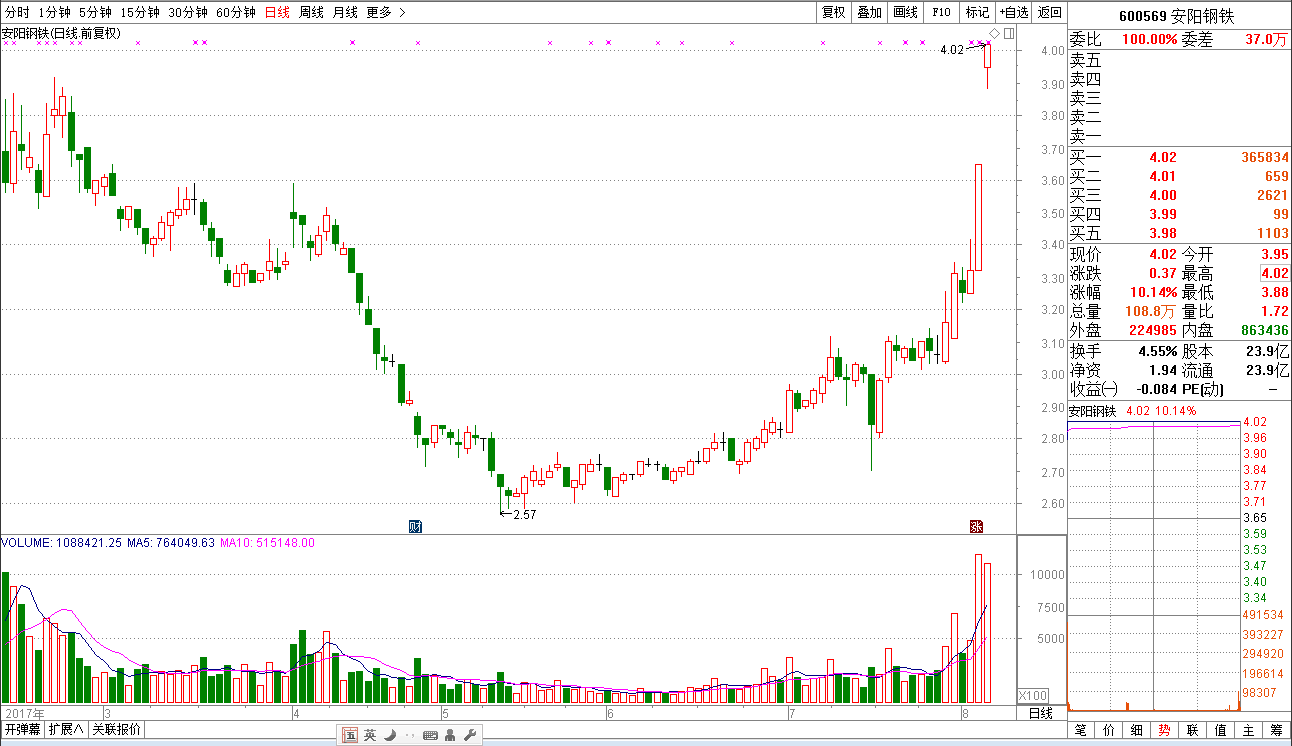Viewport: 1292px width, 746px height.
Task: Click the 换手 value 4.55%
Action: [1158, 351]
